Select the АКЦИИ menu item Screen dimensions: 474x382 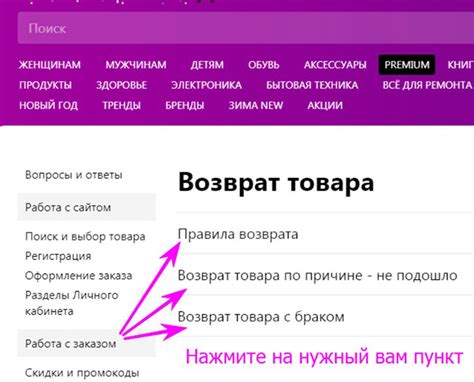(325, 105)
